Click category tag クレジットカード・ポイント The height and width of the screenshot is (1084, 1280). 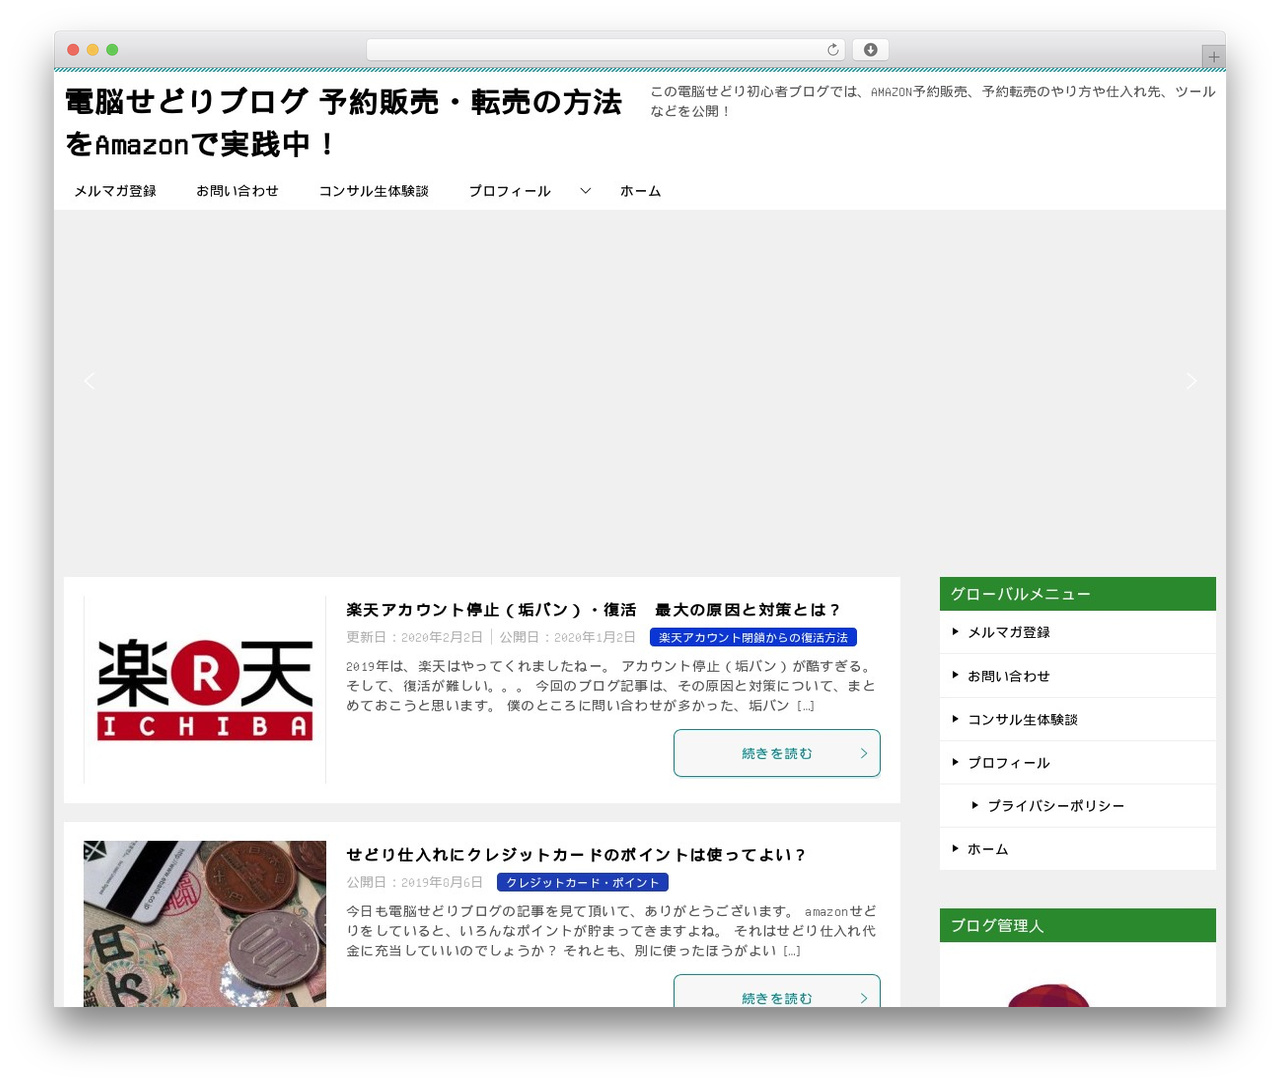pyautogui.click(x=583, y=882)
